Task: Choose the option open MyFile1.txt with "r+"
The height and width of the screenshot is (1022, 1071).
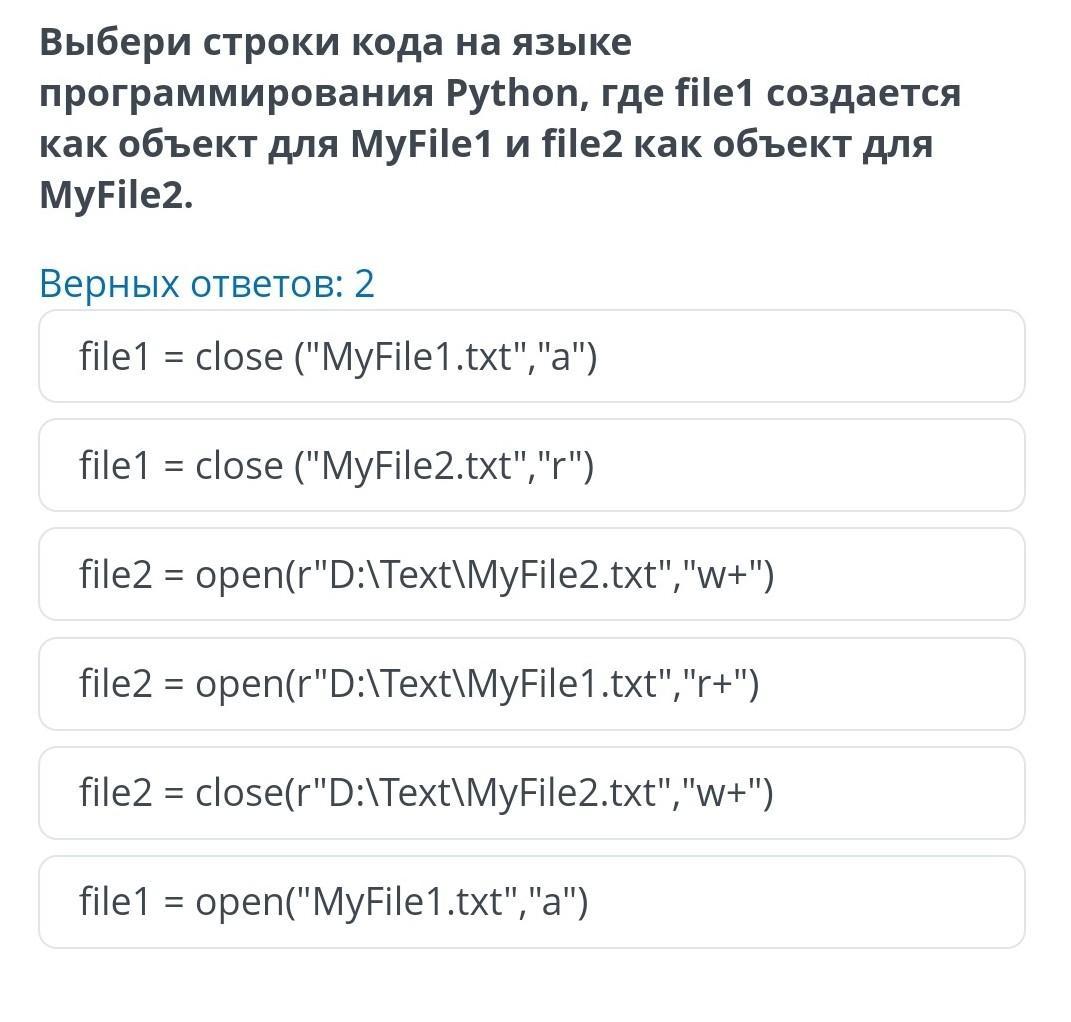Action: [531, 684]
